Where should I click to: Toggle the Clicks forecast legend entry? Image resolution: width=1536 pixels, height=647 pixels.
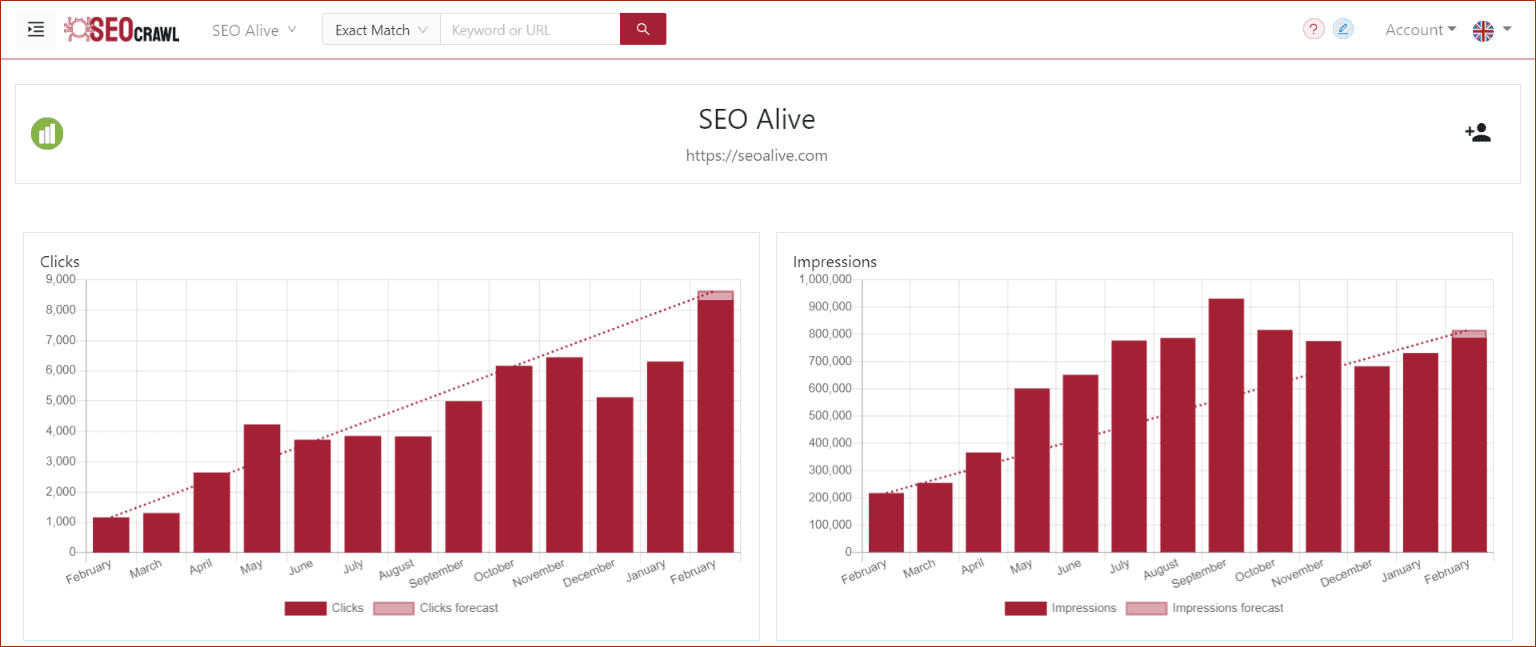(435, 608)
